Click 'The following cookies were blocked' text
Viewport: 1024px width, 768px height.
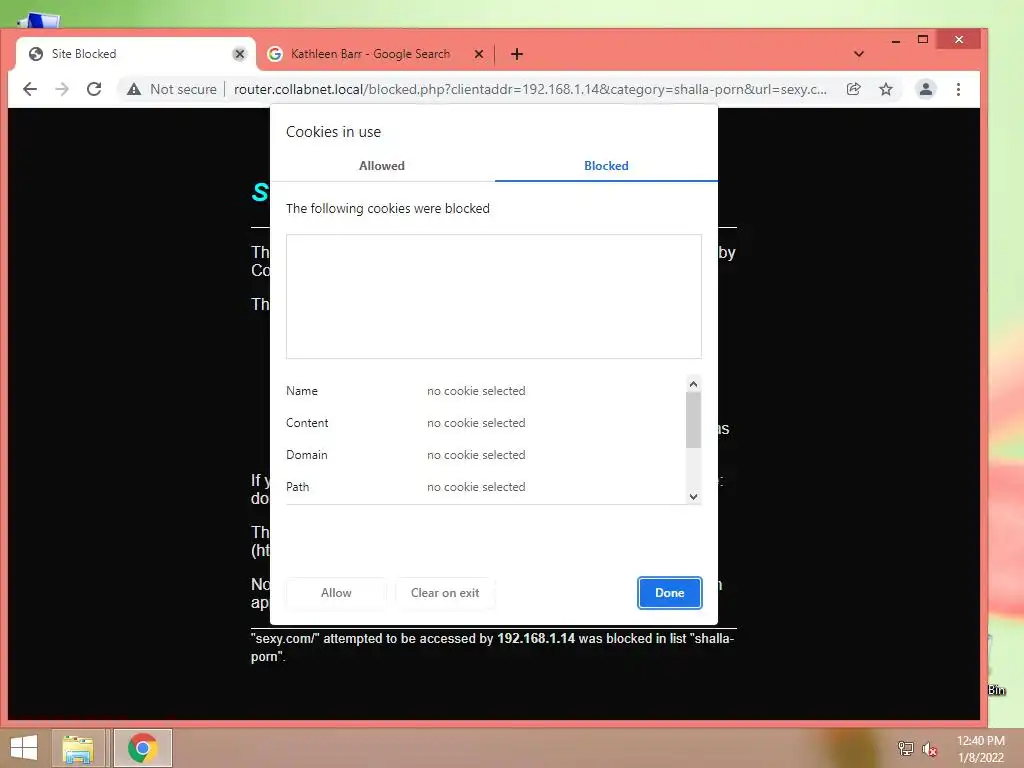[388, 208]
